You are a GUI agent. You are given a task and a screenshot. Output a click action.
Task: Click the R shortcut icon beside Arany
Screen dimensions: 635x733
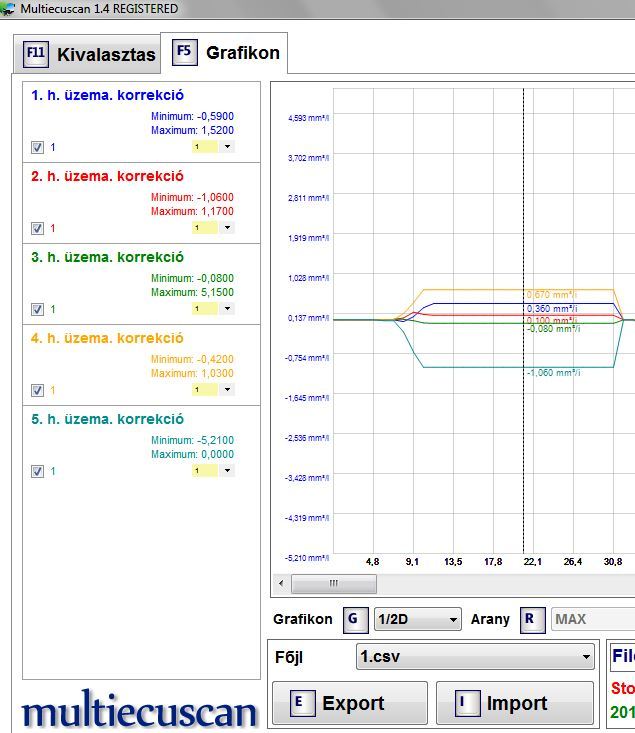533,620
